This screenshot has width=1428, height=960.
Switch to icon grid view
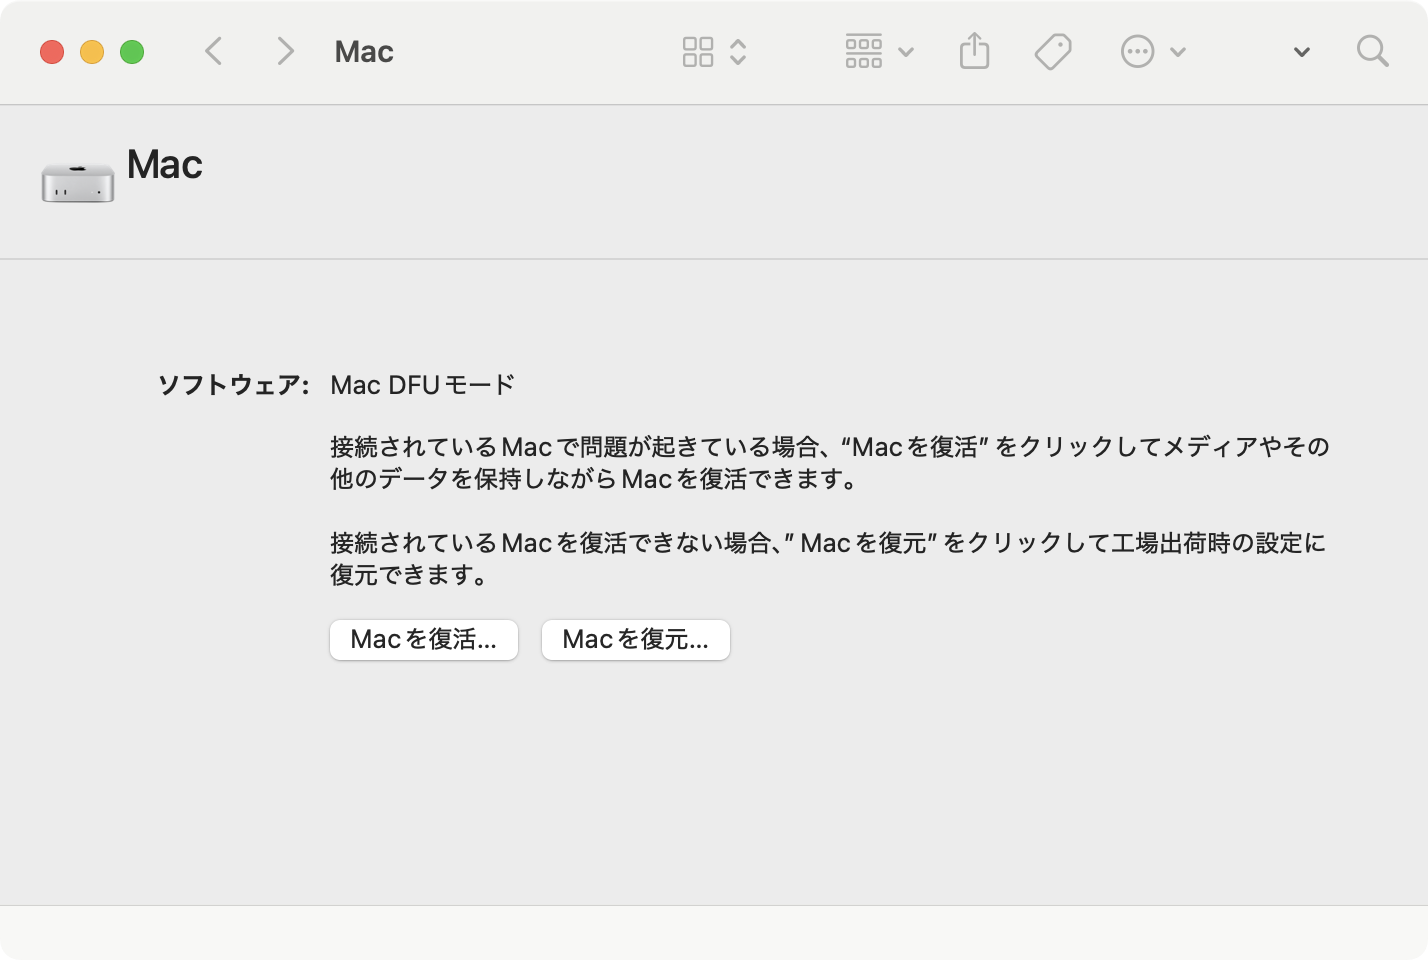698,52
